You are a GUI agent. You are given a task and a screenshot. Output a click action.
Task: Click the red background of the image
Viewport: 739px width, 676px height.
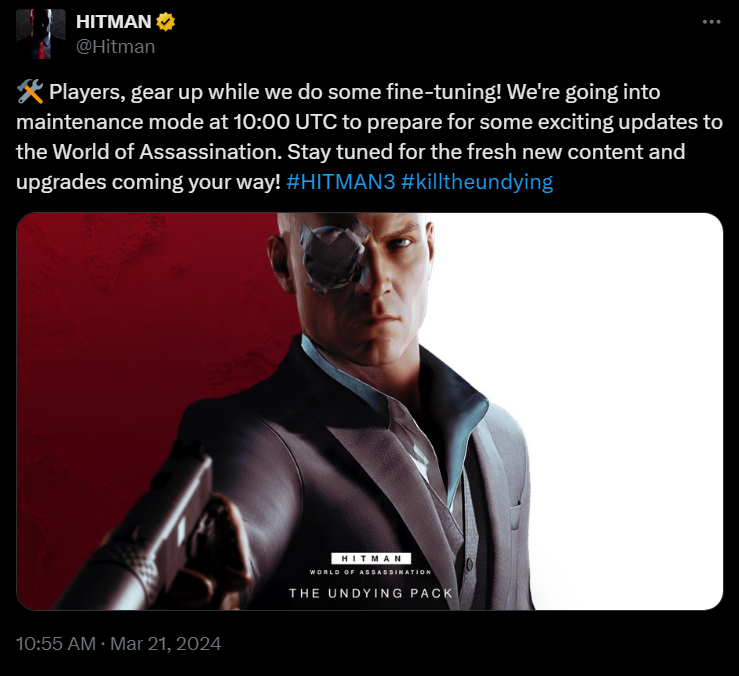[118, 330]
